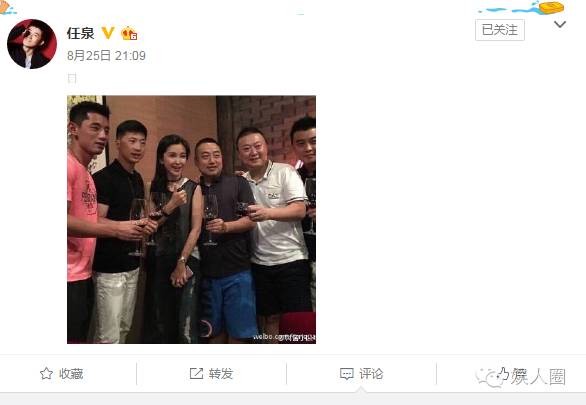Viewport: 586px width, 405px height.
Task: Click the weibo.com watermark on photo
Action: [284, 337]
